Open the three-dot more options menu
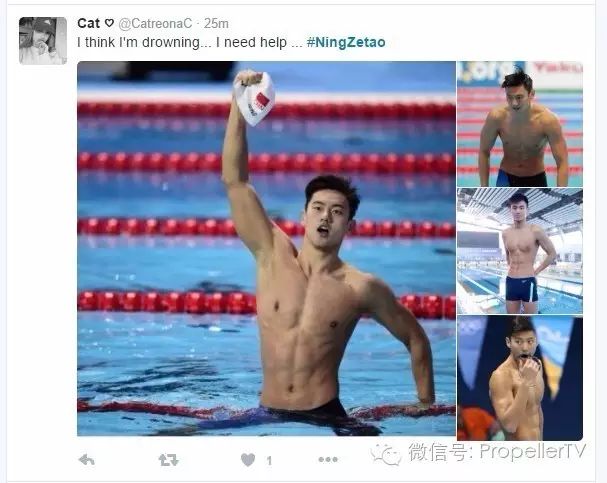607x483 pixels. tap(328, 460)
